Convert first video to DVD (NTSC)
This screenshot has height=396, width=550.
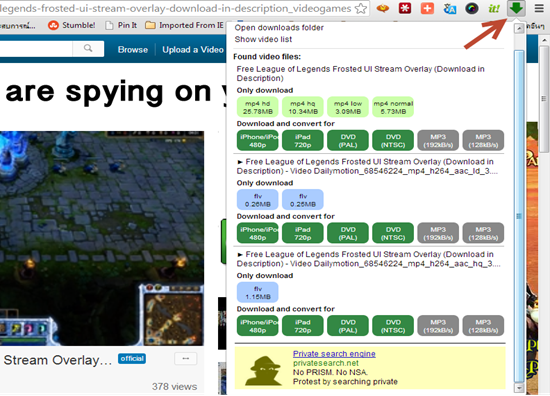(x=393, y=141)
